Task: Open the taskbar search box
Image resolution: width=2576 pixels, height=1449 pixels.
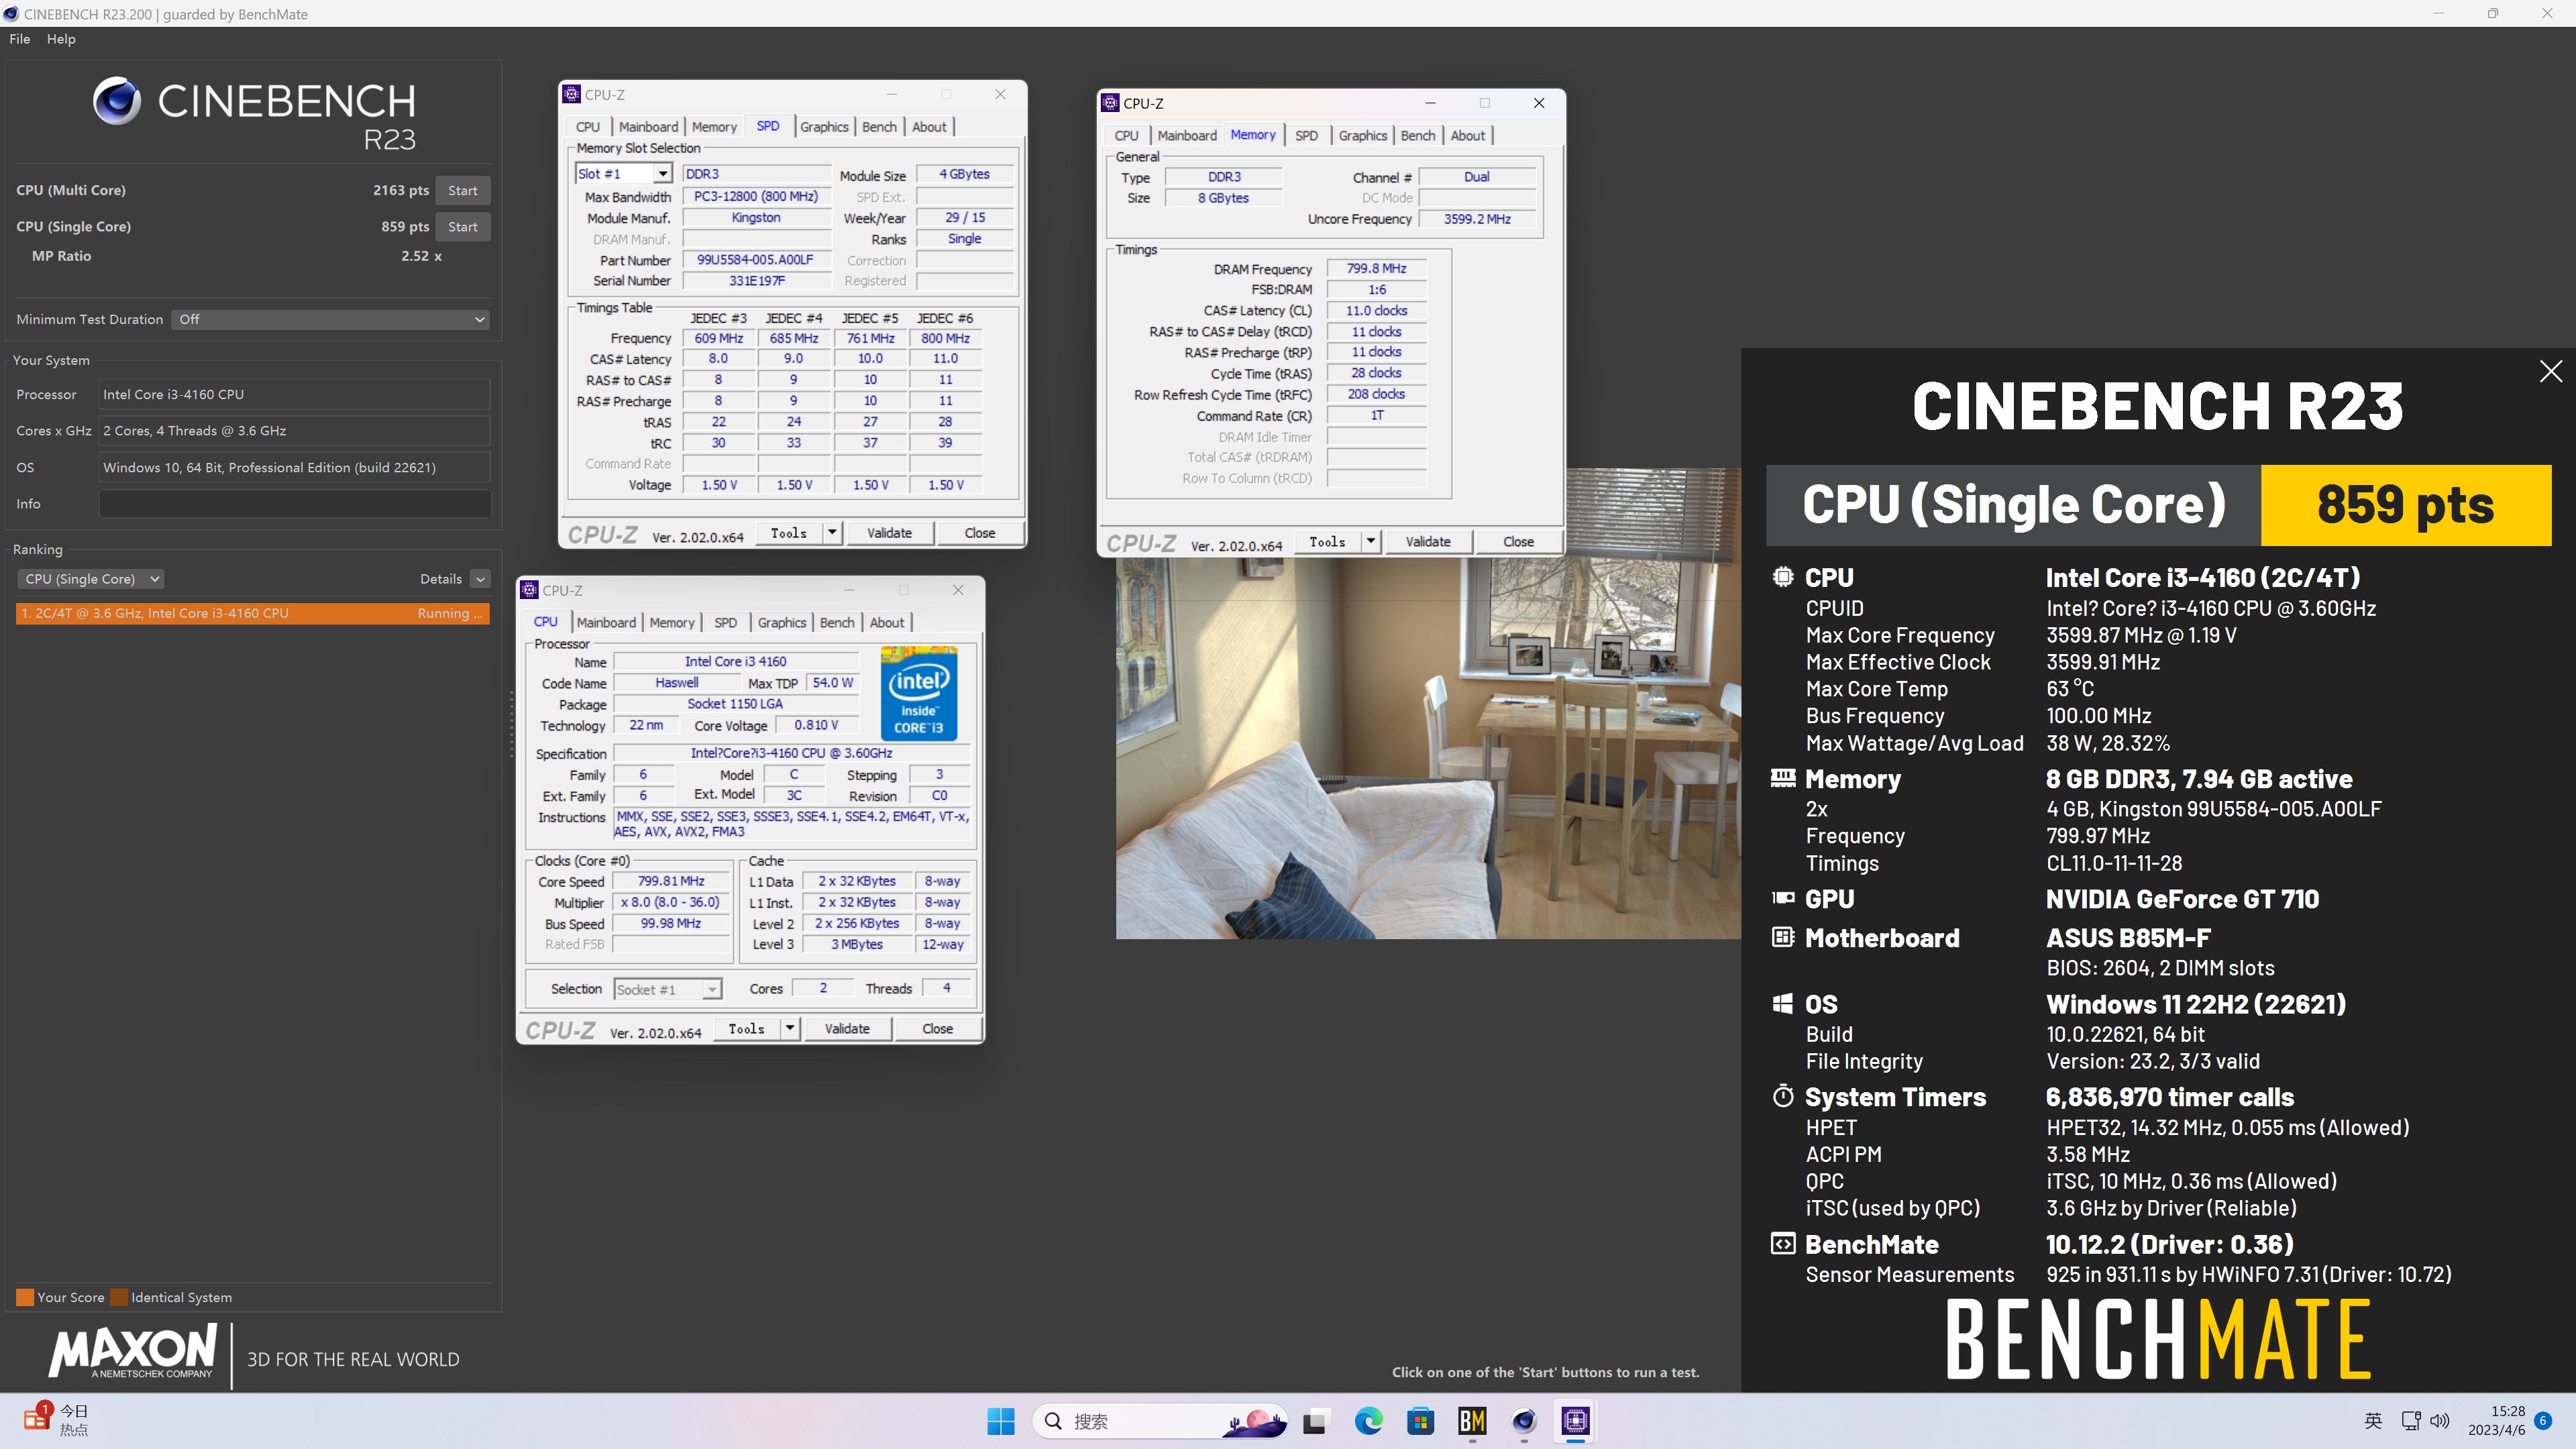Action: tap(1160, 1421)
